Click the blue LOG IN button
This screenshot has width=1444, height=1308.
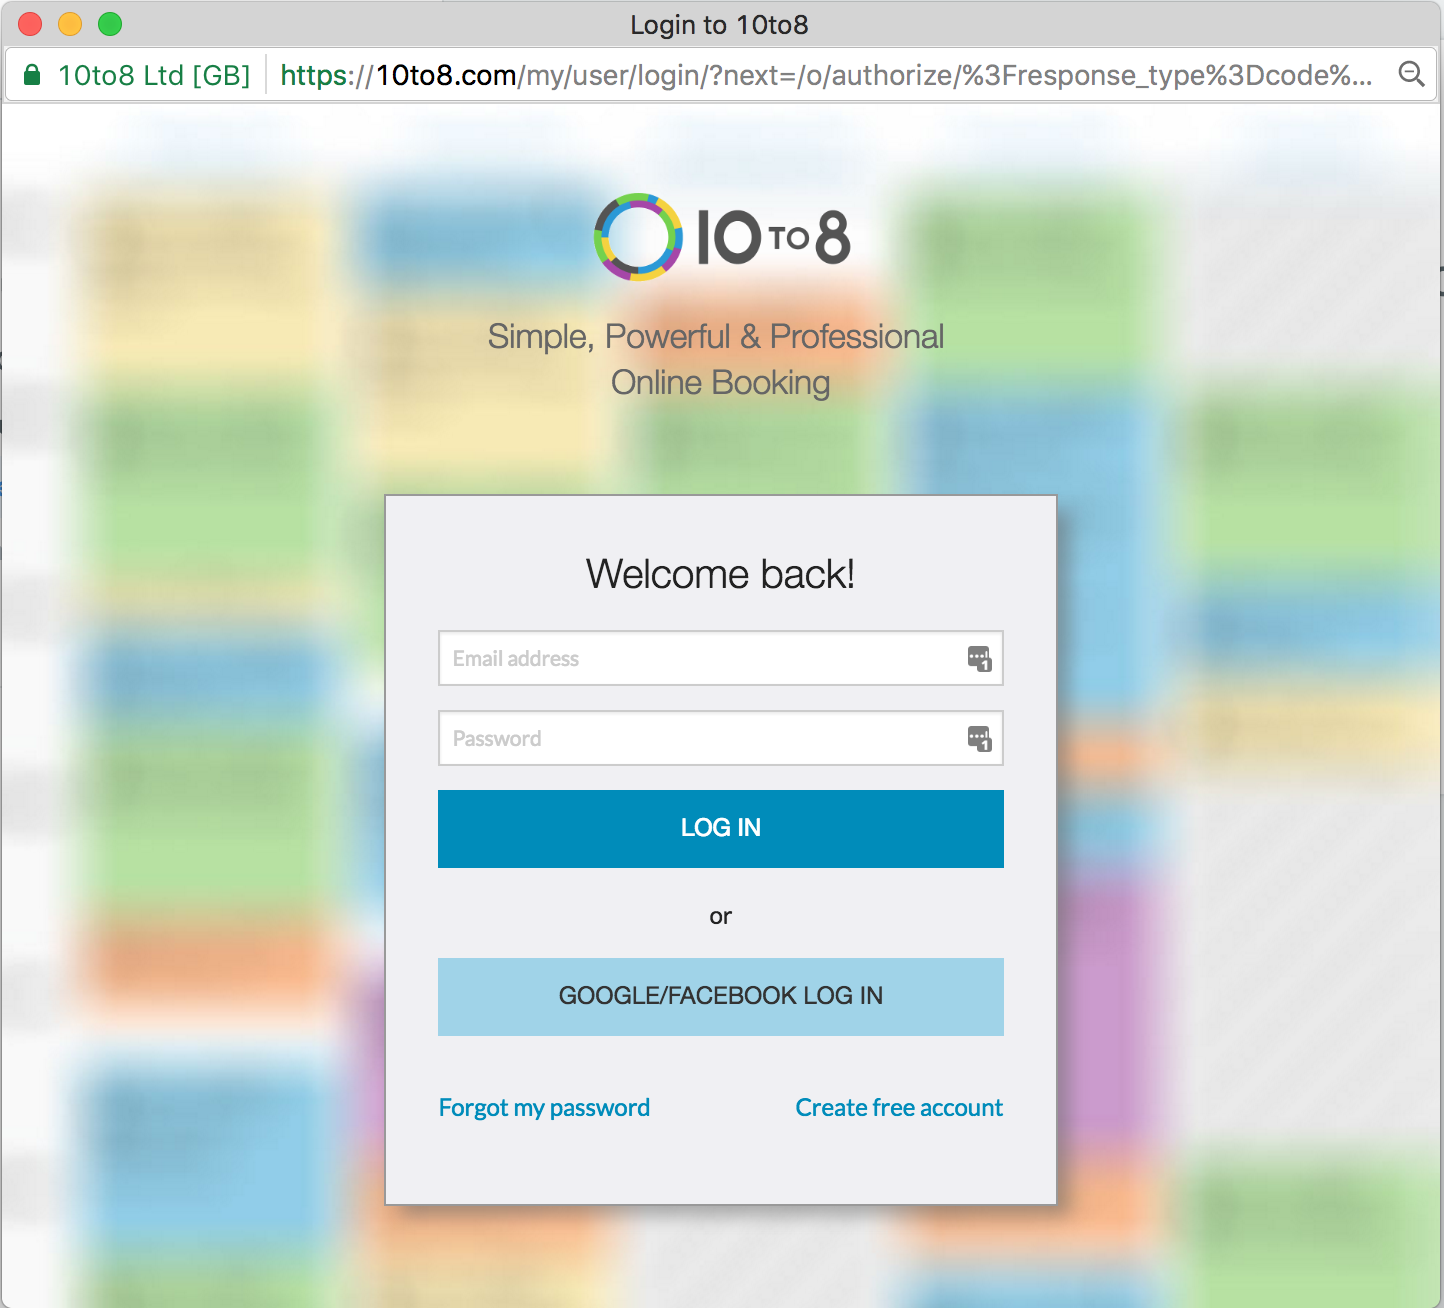point(721,829)
